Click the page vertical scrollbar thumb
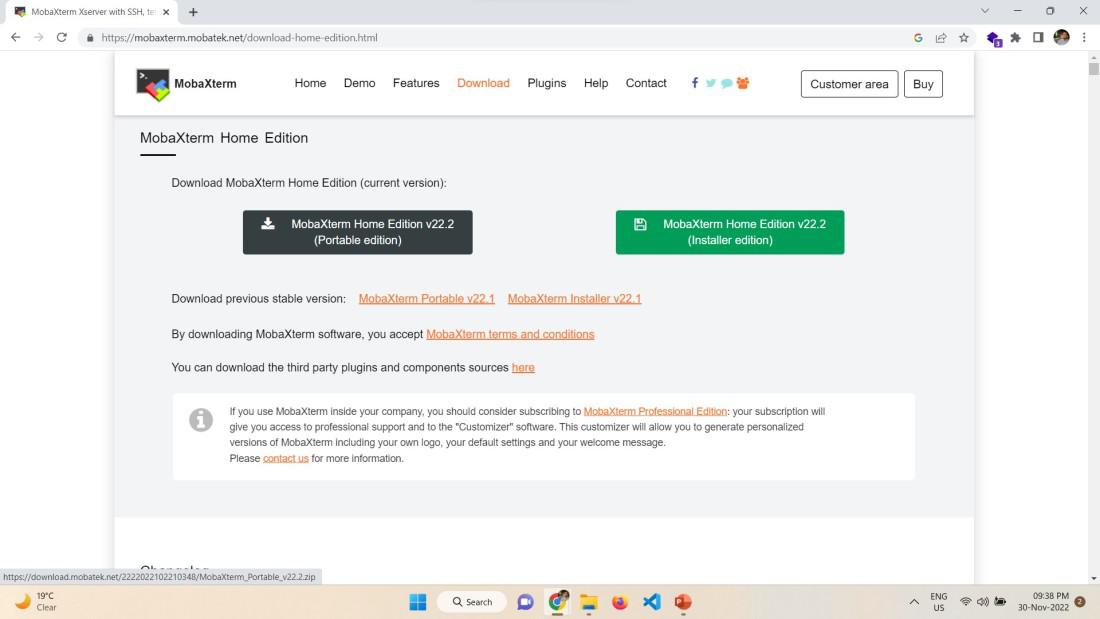 [1094, 69]
